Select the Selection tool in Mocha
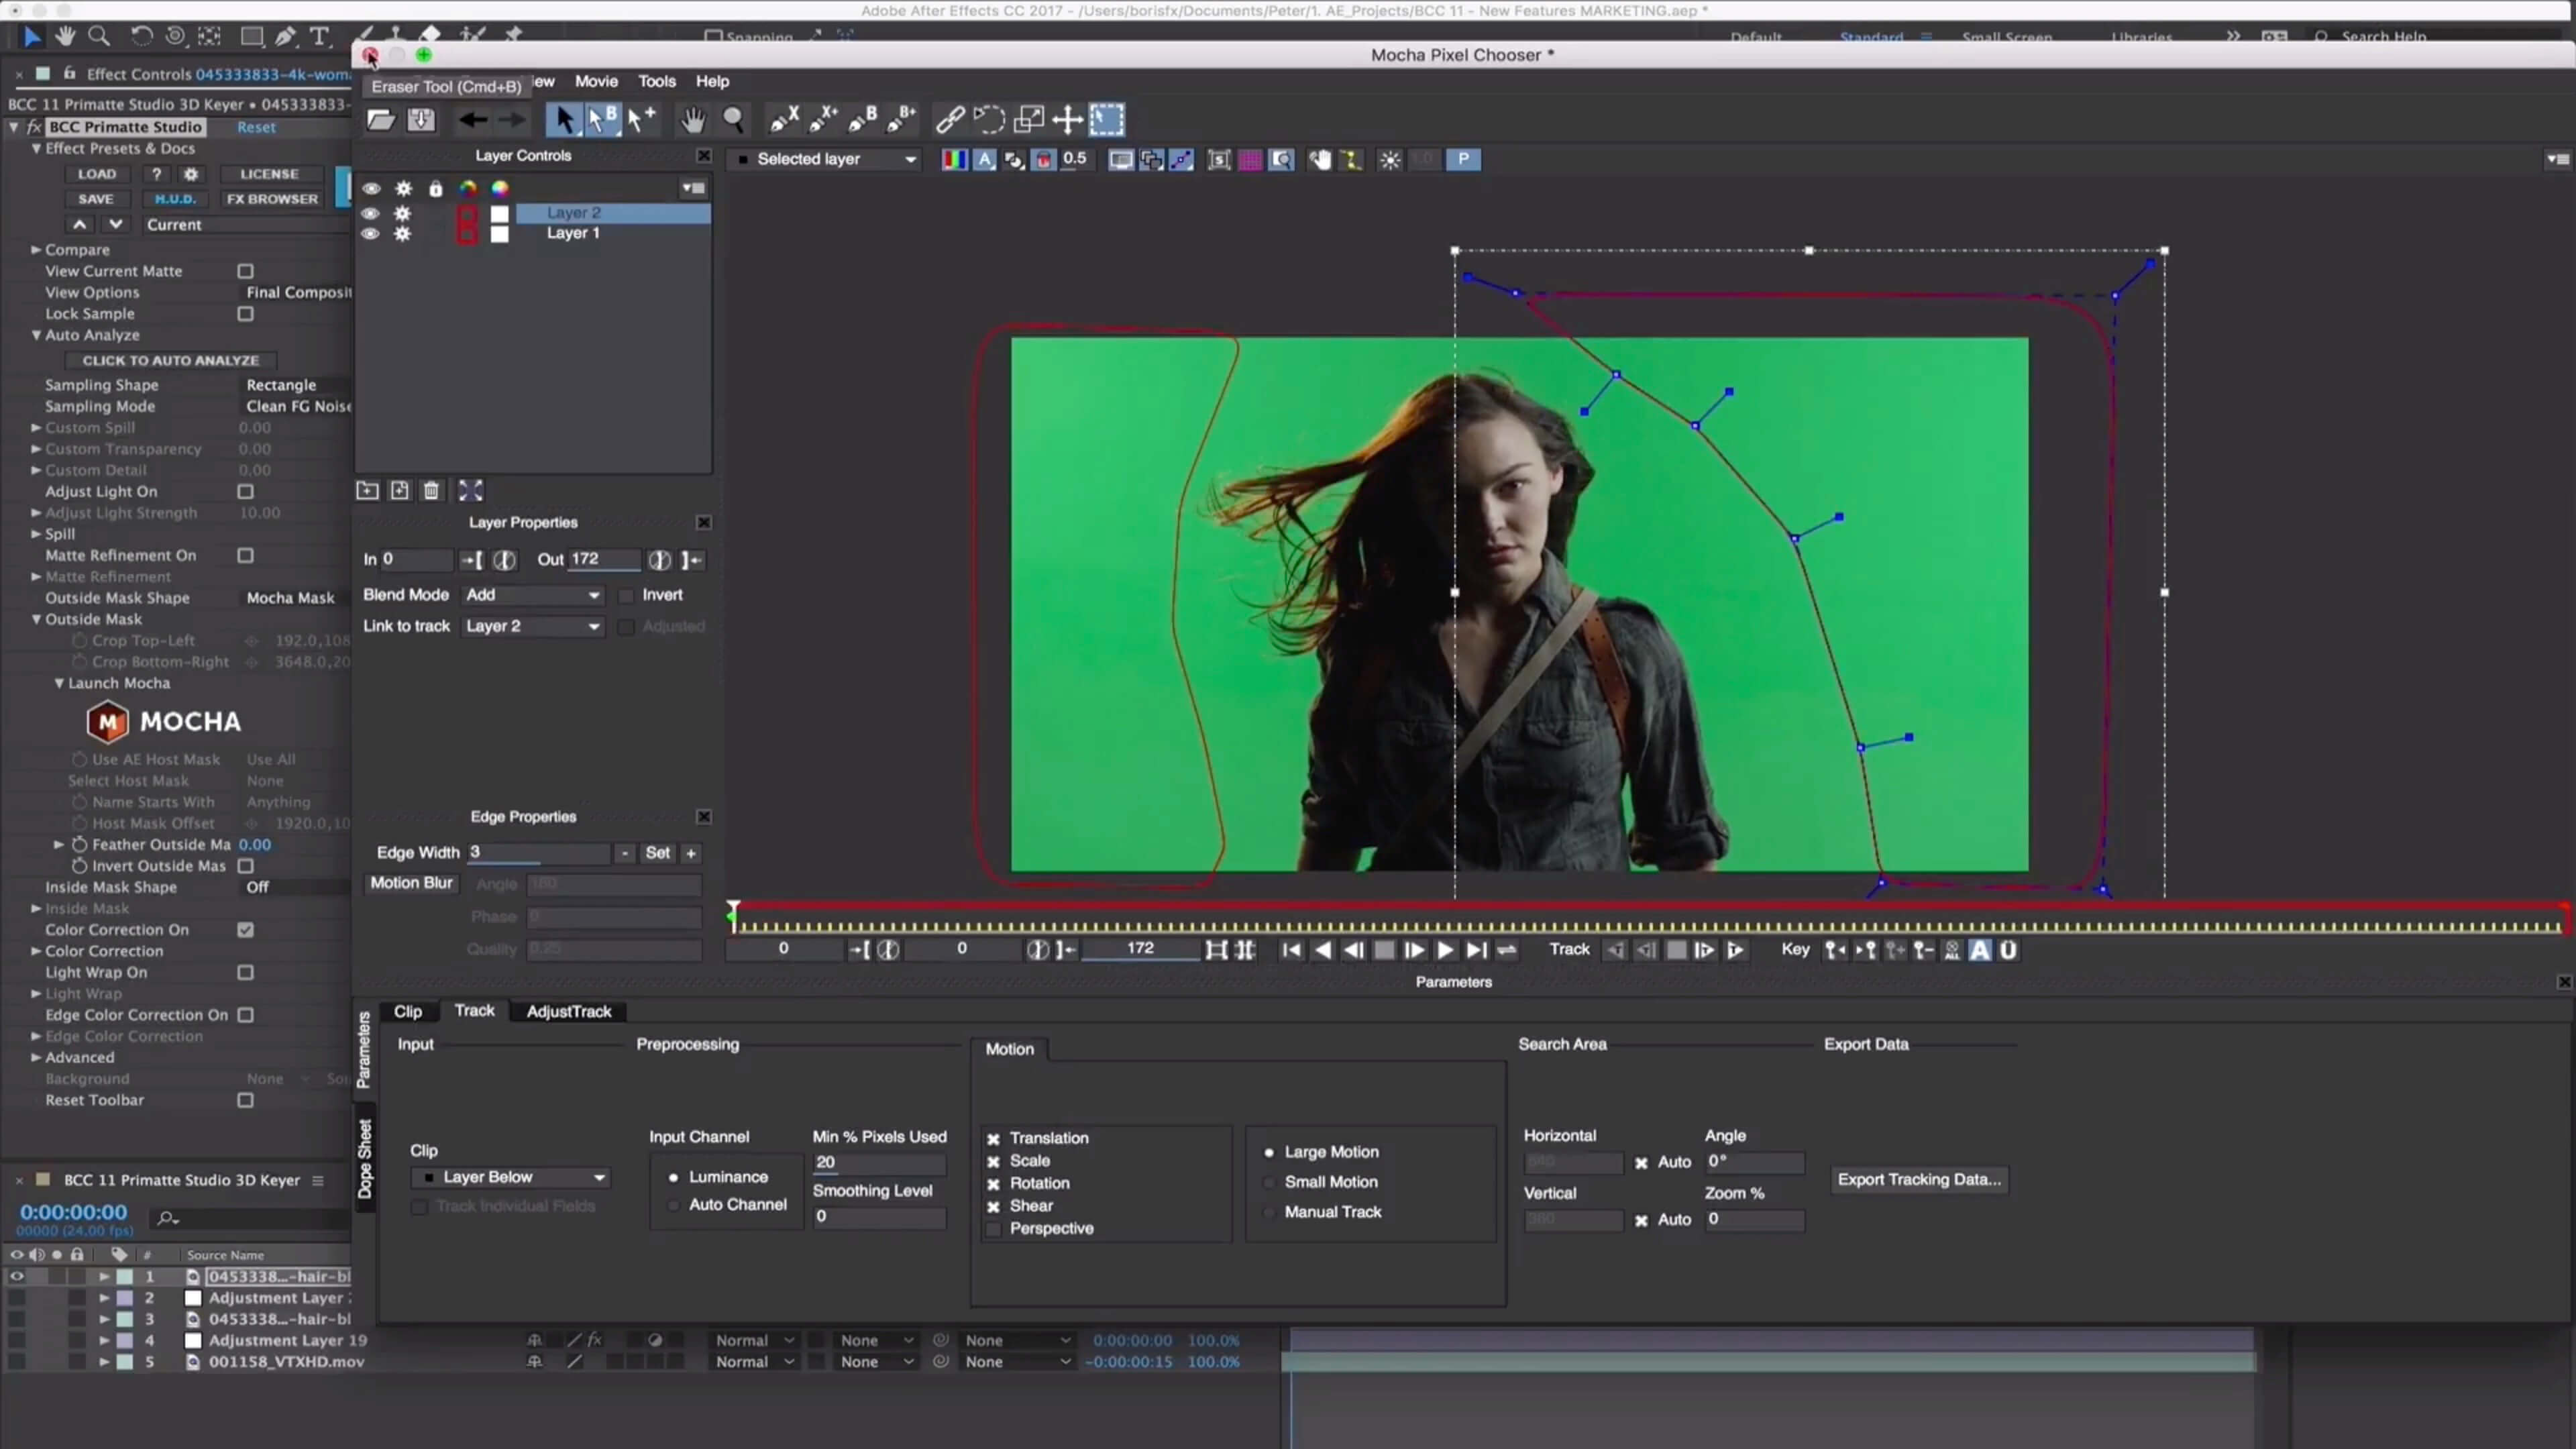2576x1449 pixels. tap(563, 119)
